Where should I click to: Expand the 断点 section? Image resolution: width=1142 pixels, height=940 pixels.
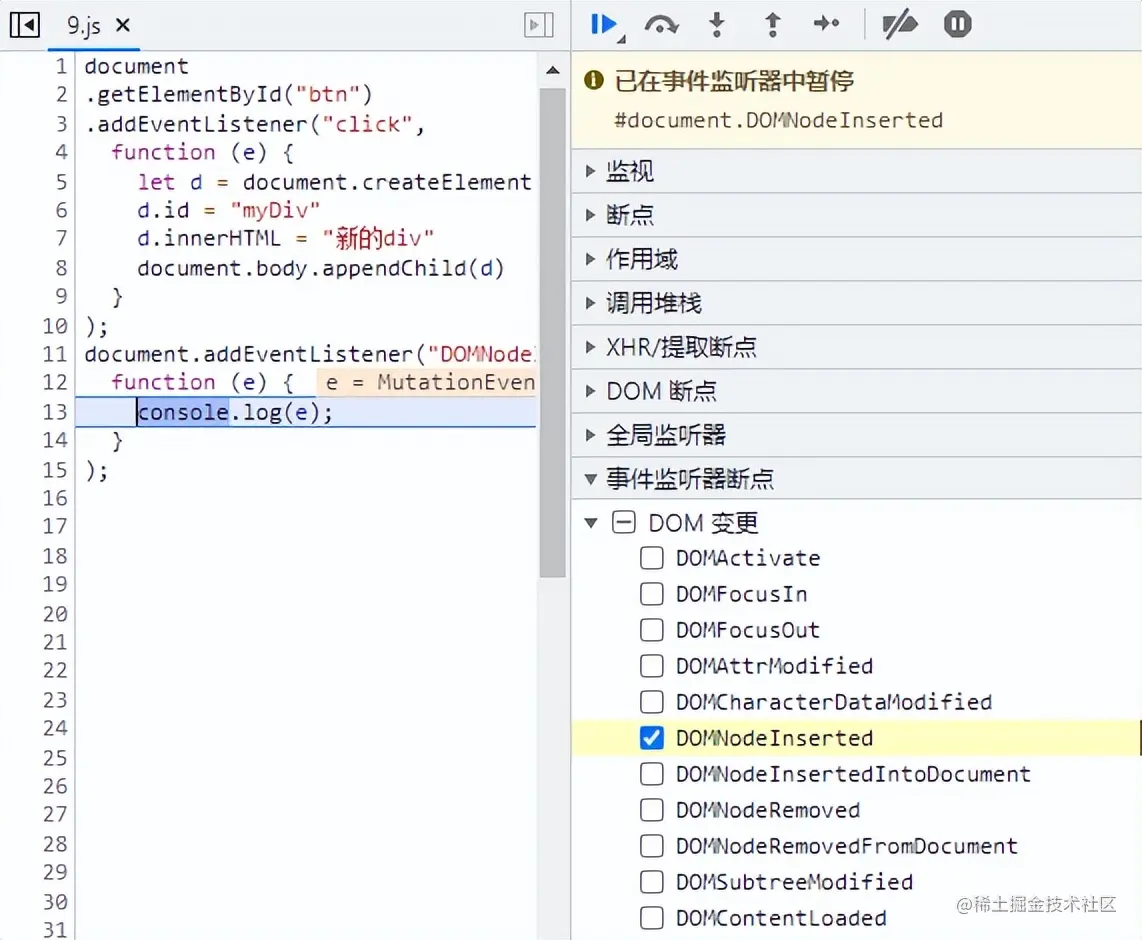[x=856, y=216]
